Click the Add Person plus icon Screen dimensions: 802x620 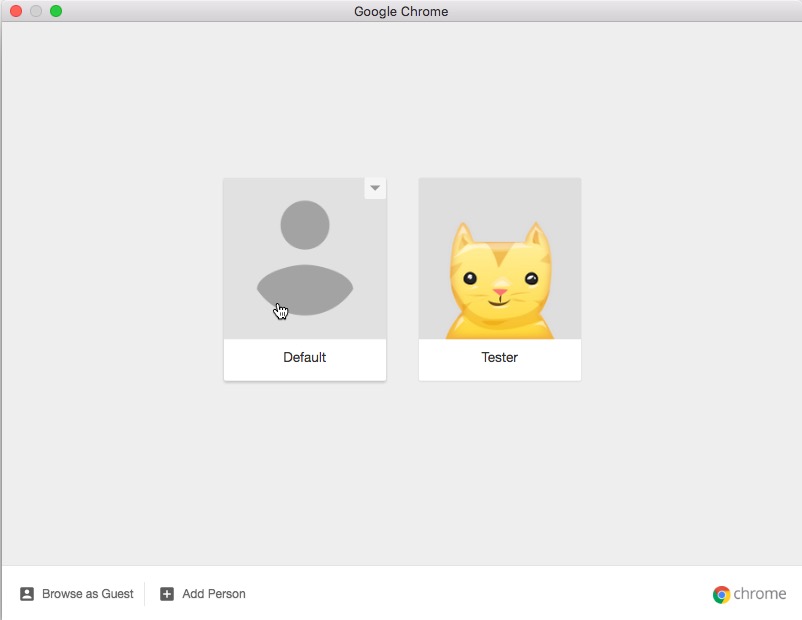pos(167,594)
